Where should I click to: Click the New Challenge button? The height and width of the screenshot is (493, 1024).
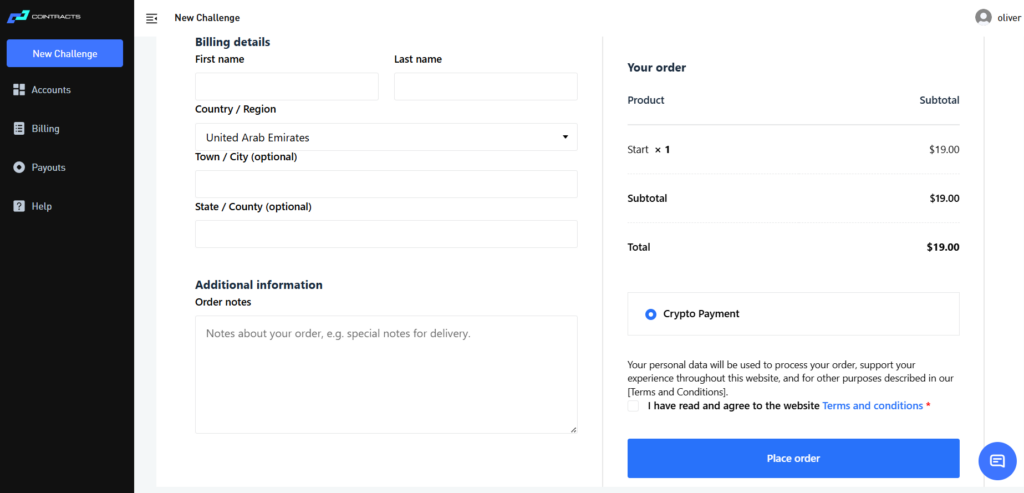(65, 54)
